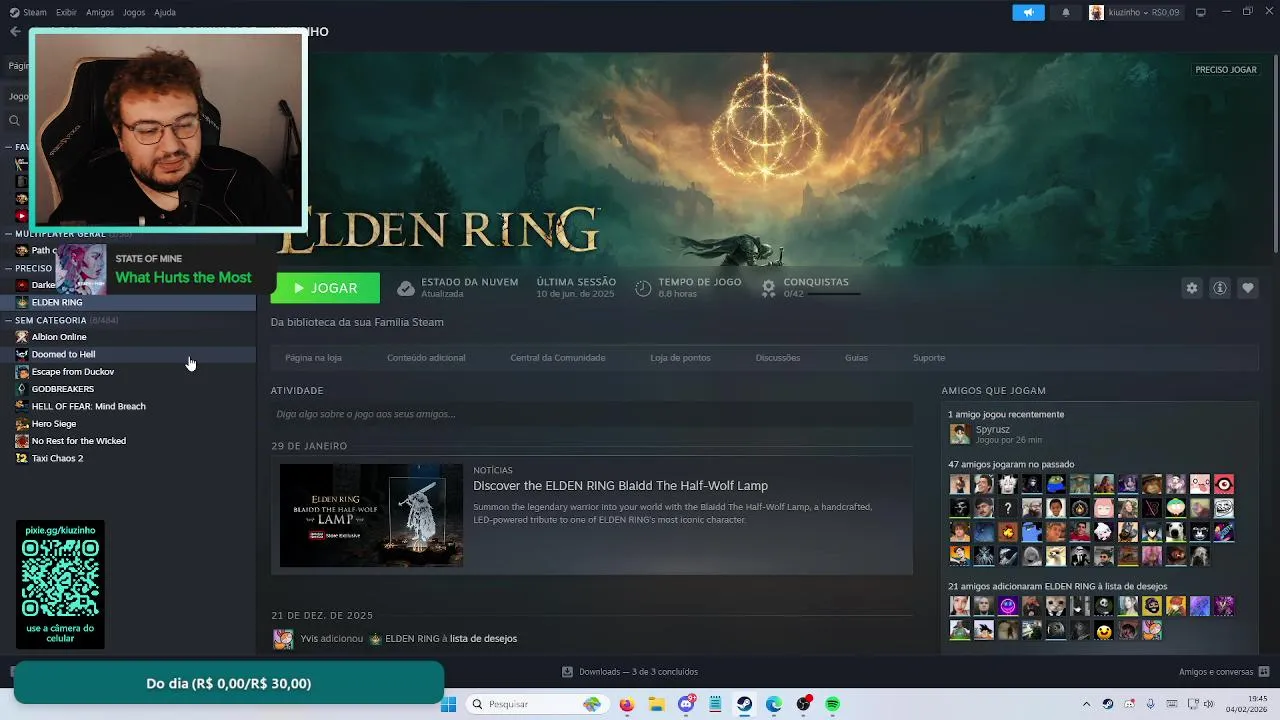
Task: Open Downloads status at bottom bar
Action: (x=630, y=672)
